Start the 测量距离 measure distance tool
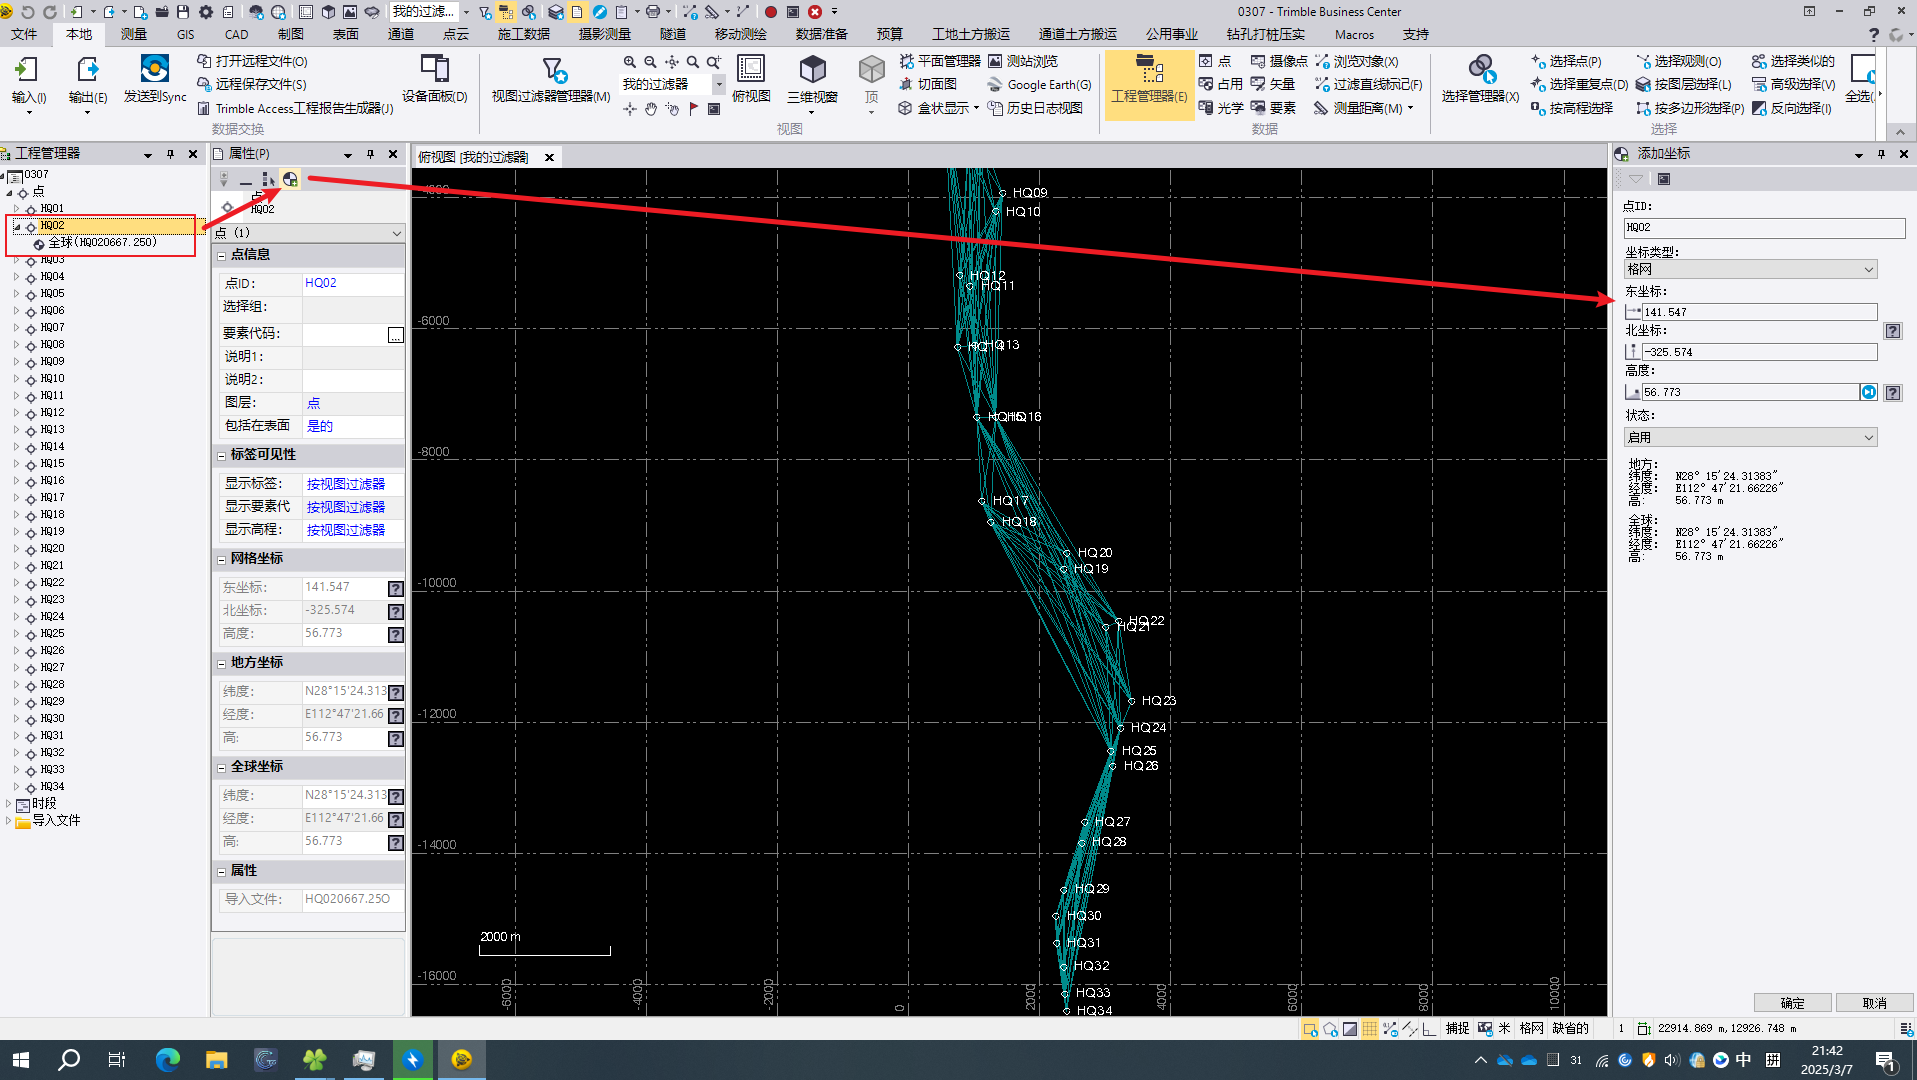 [1362, 108]
